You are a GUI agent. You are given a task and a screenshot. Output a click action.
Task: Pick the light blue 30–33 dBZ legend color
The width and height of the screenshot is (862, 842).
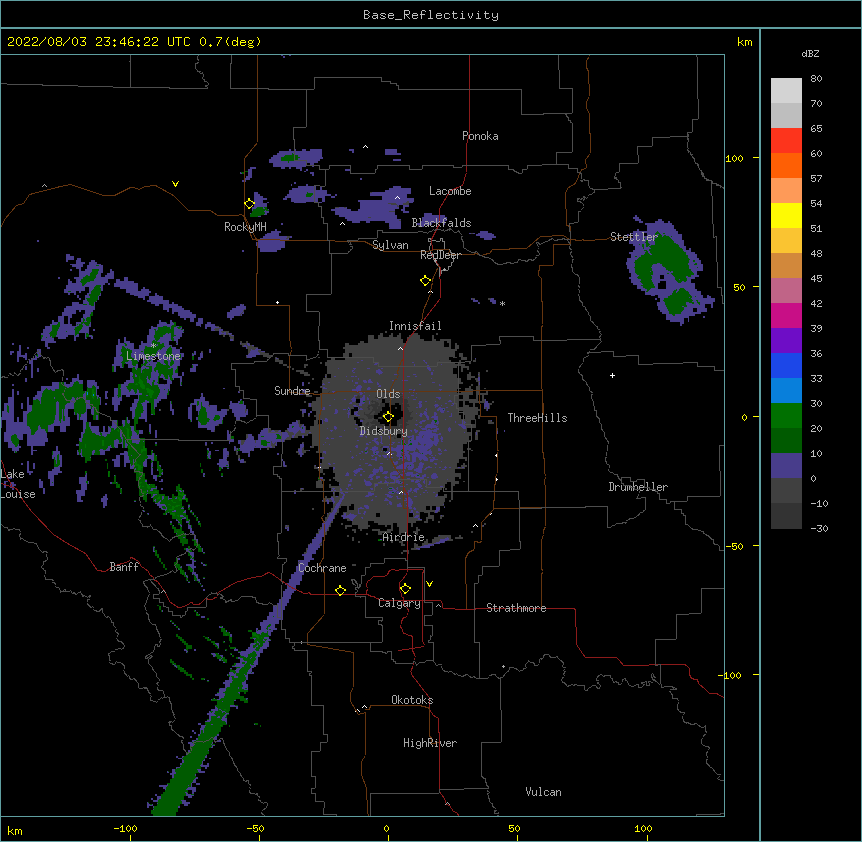tap(786, 391)
